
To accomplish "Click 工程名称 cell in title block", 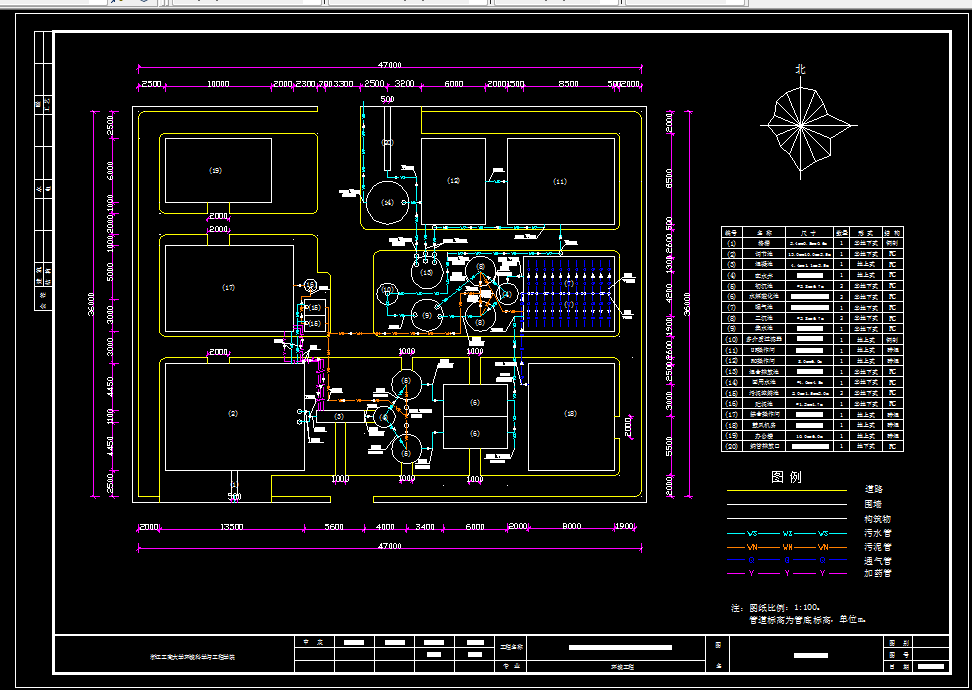I will (511, 647).
